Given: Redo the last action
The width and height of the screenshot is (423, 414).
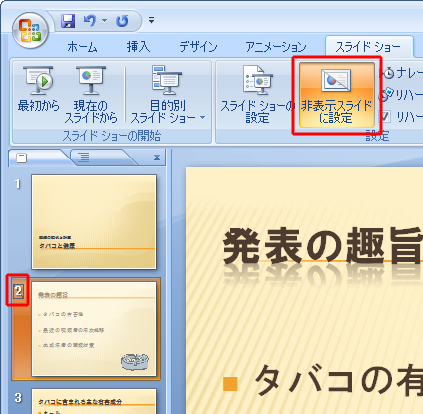Looking at the screenshot, I should (x=122, y=21).
